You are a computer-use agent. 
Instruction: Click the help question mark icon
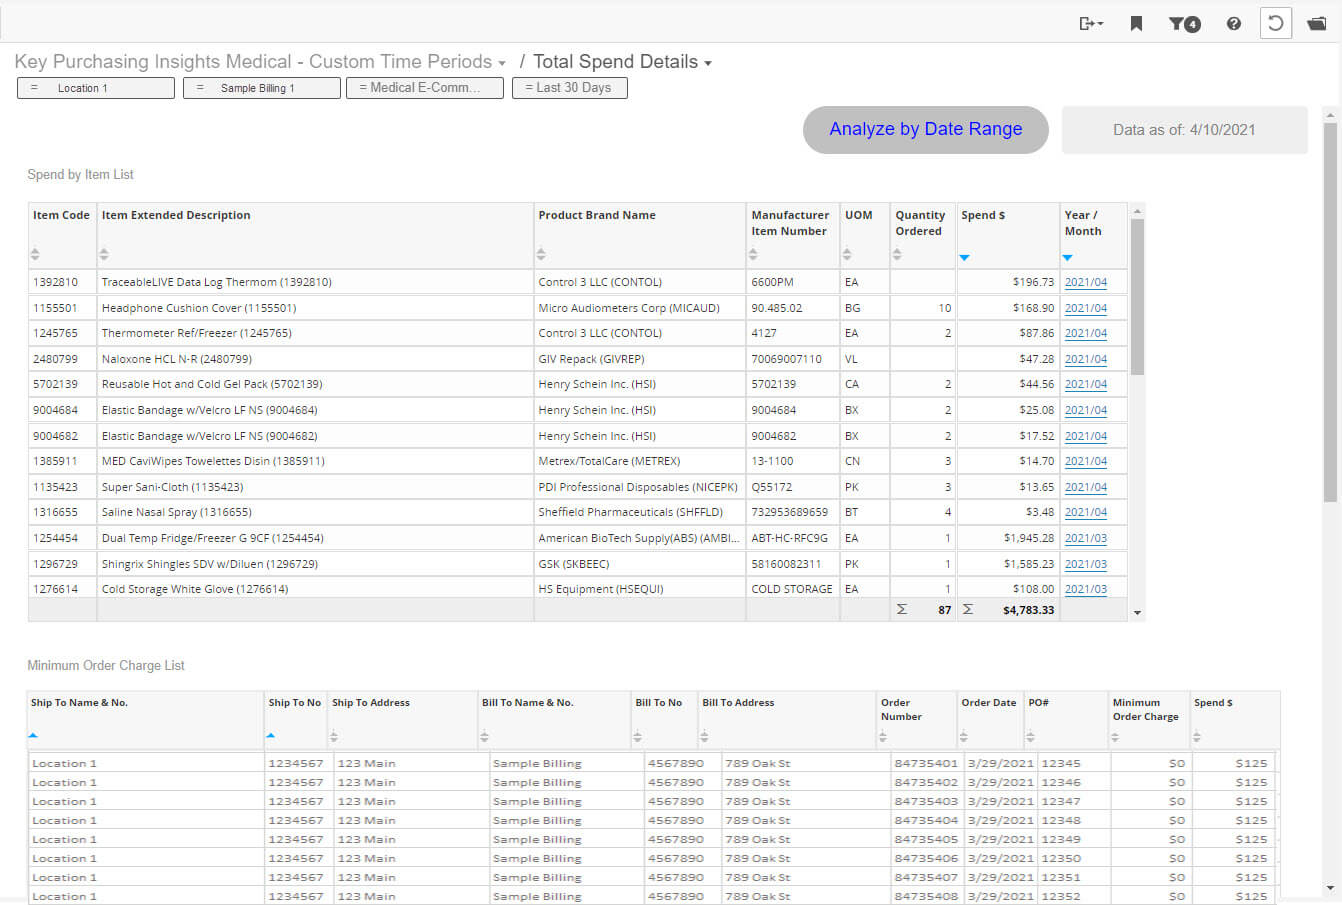[1233, 22]
